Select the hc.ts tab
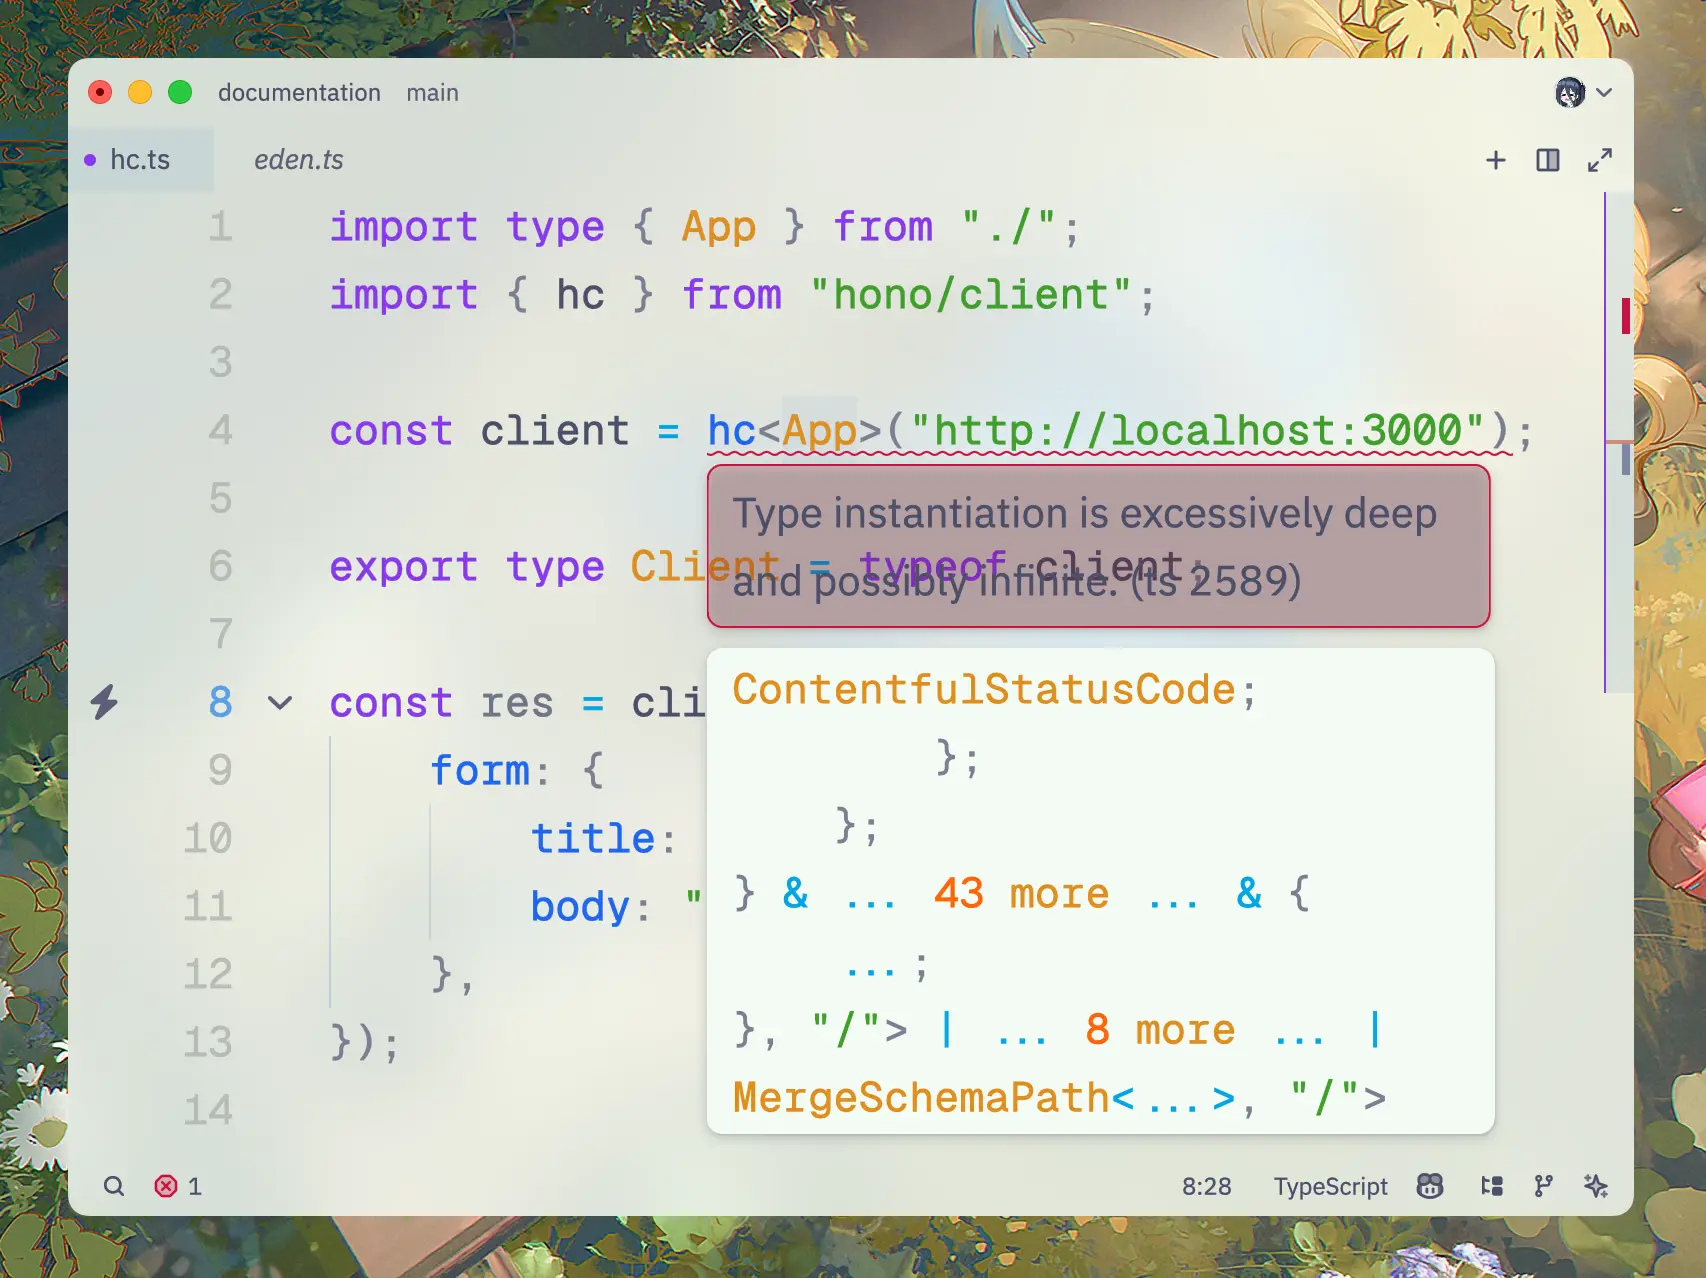The image size is (1706, 1278). pyautogui.click(x=140, y=160)
